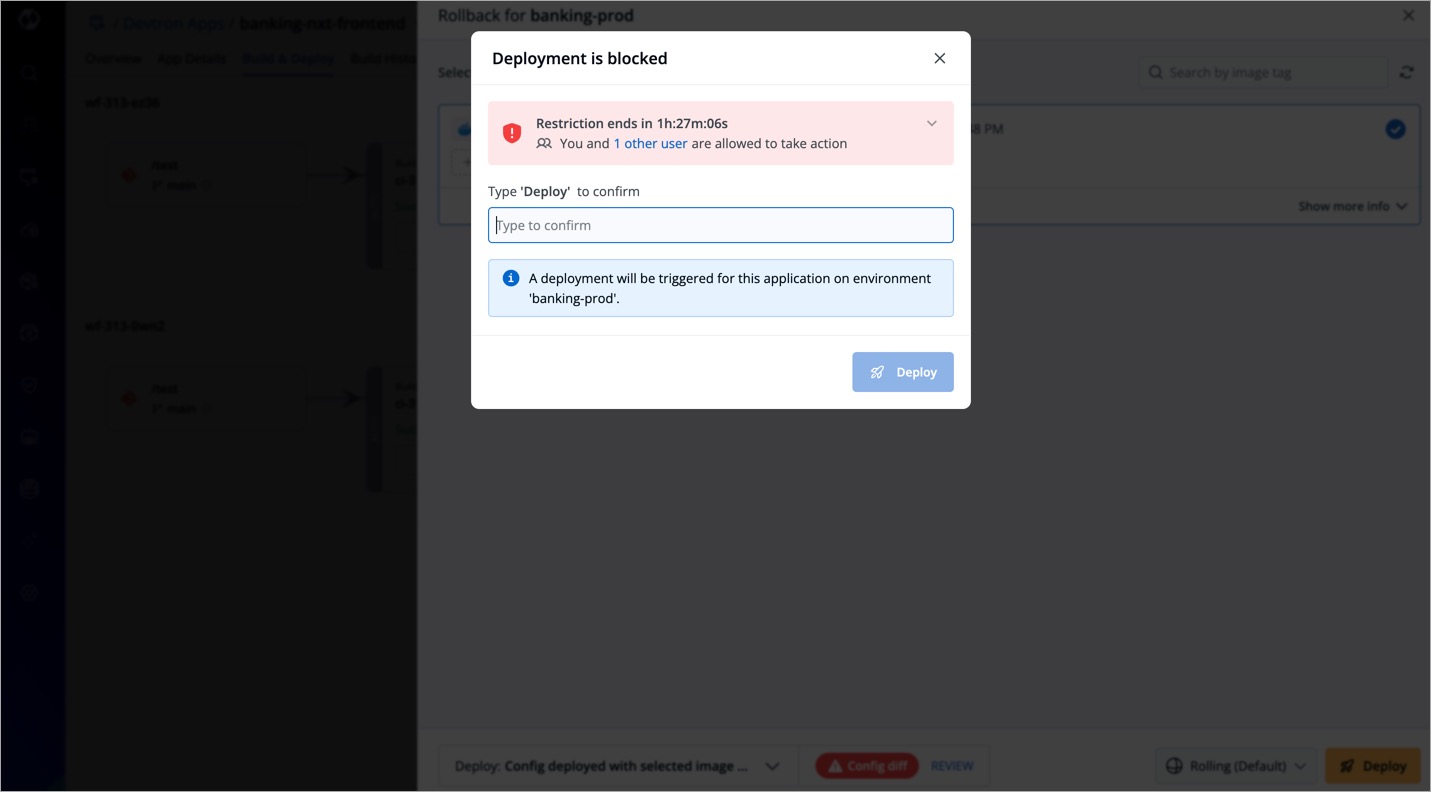Click the refresh icon next to image search
This screenshot has width=1431, height=792.
pos(1407,73)
